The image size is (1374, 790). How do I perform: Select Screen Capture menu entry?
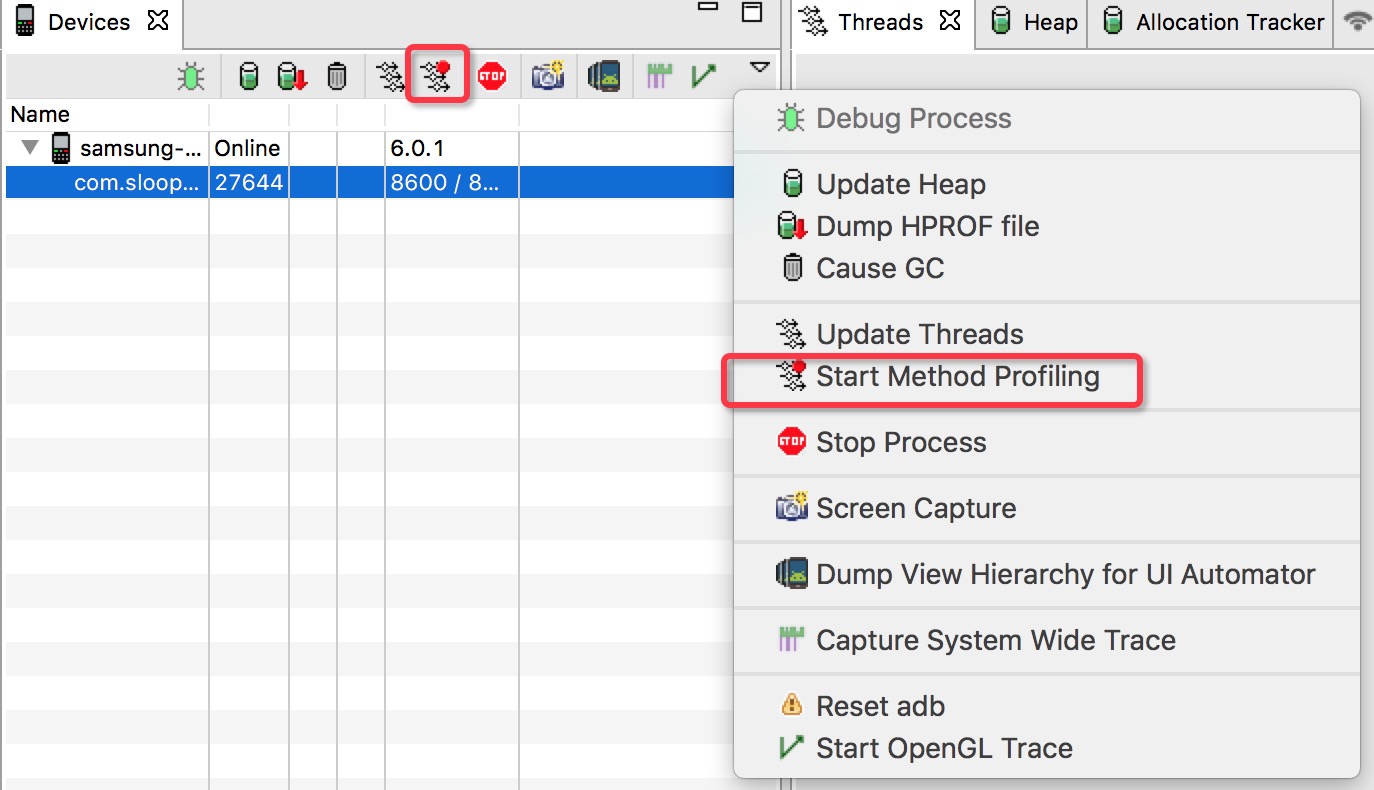[1047, 508]
